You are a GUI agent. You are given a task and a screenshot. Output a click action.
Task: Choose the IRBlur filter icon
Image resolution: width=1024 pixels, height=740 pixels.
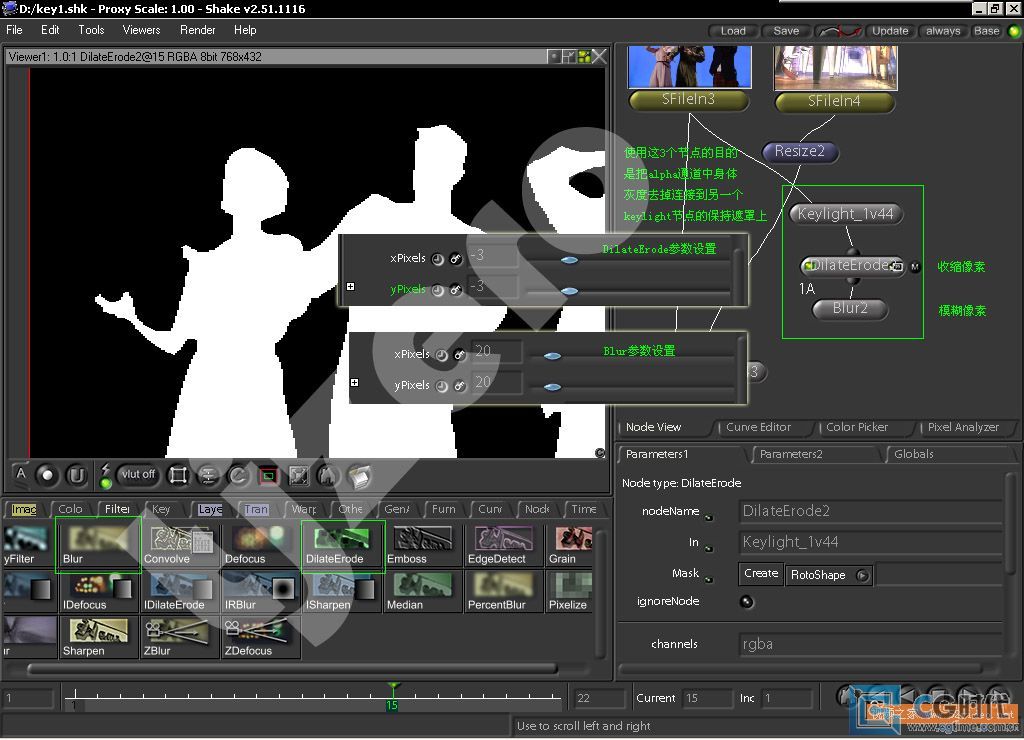[x=261, y=591]
